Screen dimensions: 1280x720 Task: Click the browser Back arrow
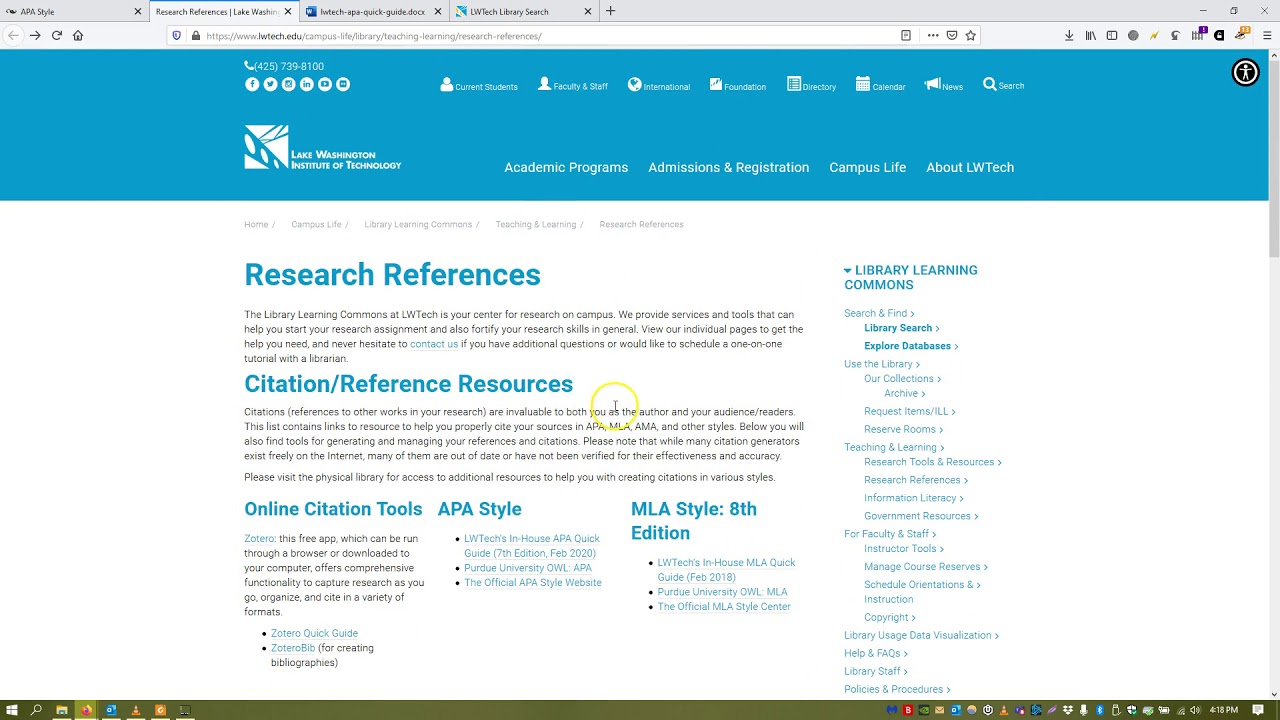(13, 35)
